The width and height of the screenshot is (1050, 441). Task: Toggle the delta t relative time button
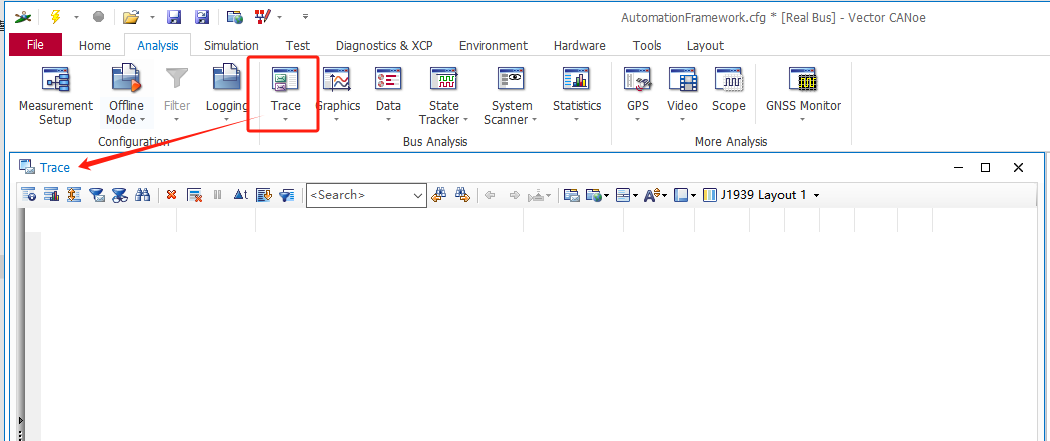point(240,195)
